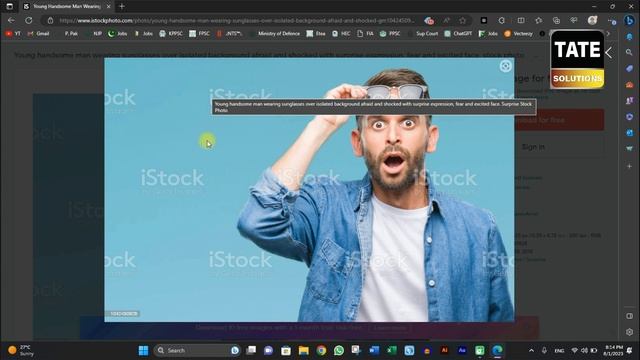Open FPSC bookmark
This screenshot has height=360, width=640.
(200, 34)
